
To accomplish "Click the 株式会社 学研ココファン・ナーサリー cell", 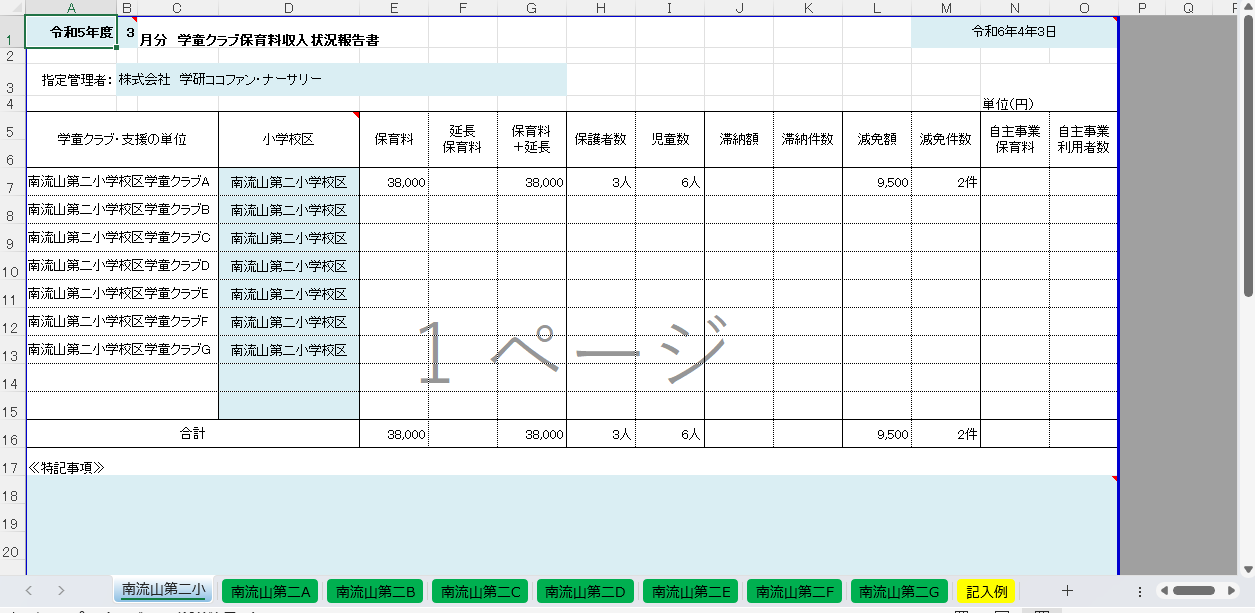I will 340,79.
